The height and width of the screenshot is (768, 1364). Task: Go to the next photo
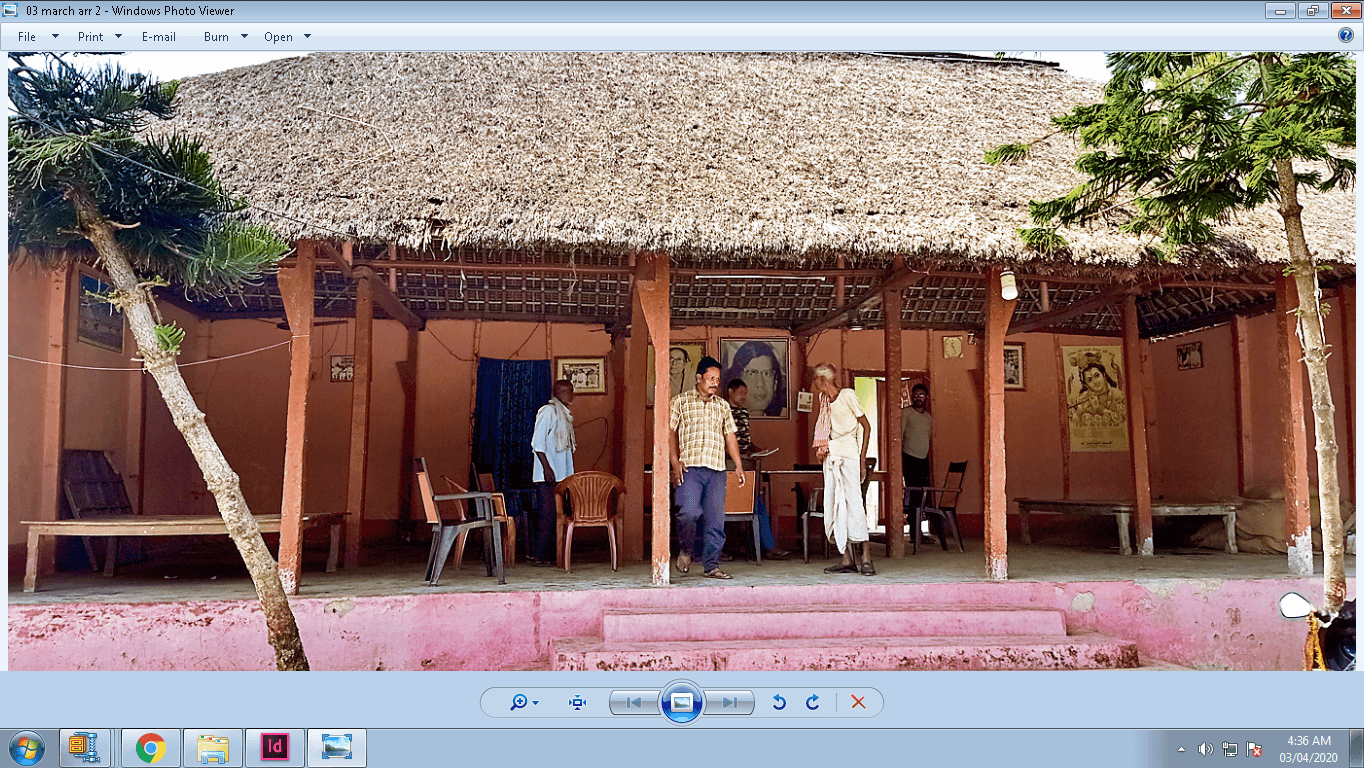729,702
